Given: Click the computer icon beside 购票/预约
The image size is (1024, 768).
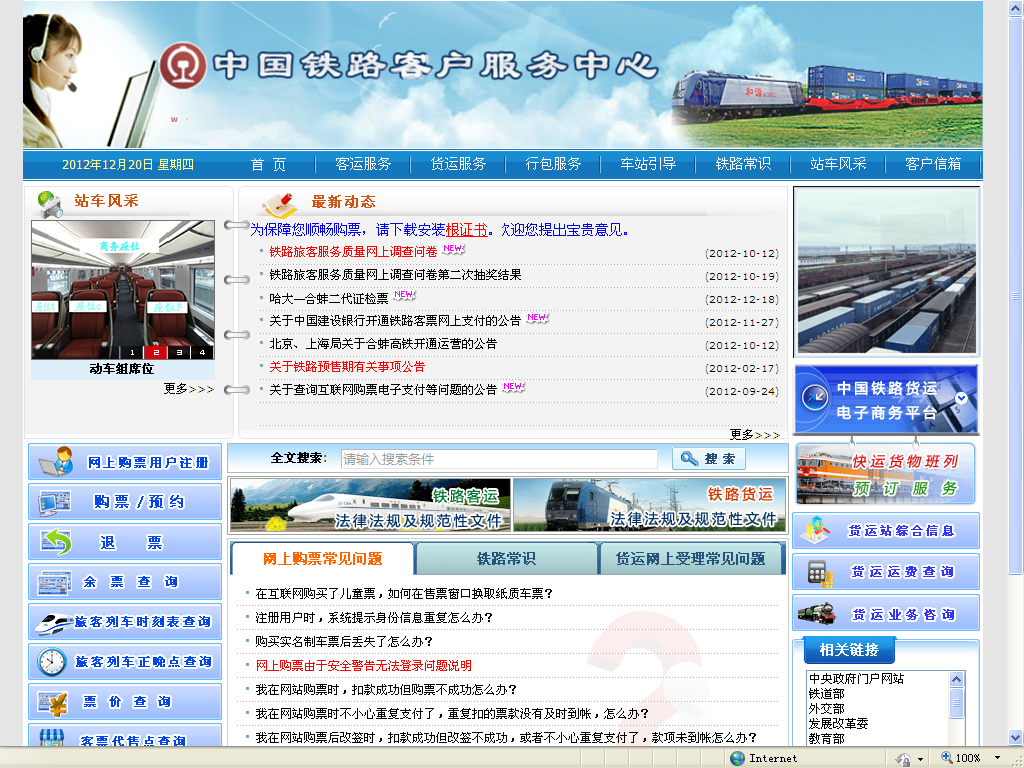Looking at the screenshot, I should 55,502.
